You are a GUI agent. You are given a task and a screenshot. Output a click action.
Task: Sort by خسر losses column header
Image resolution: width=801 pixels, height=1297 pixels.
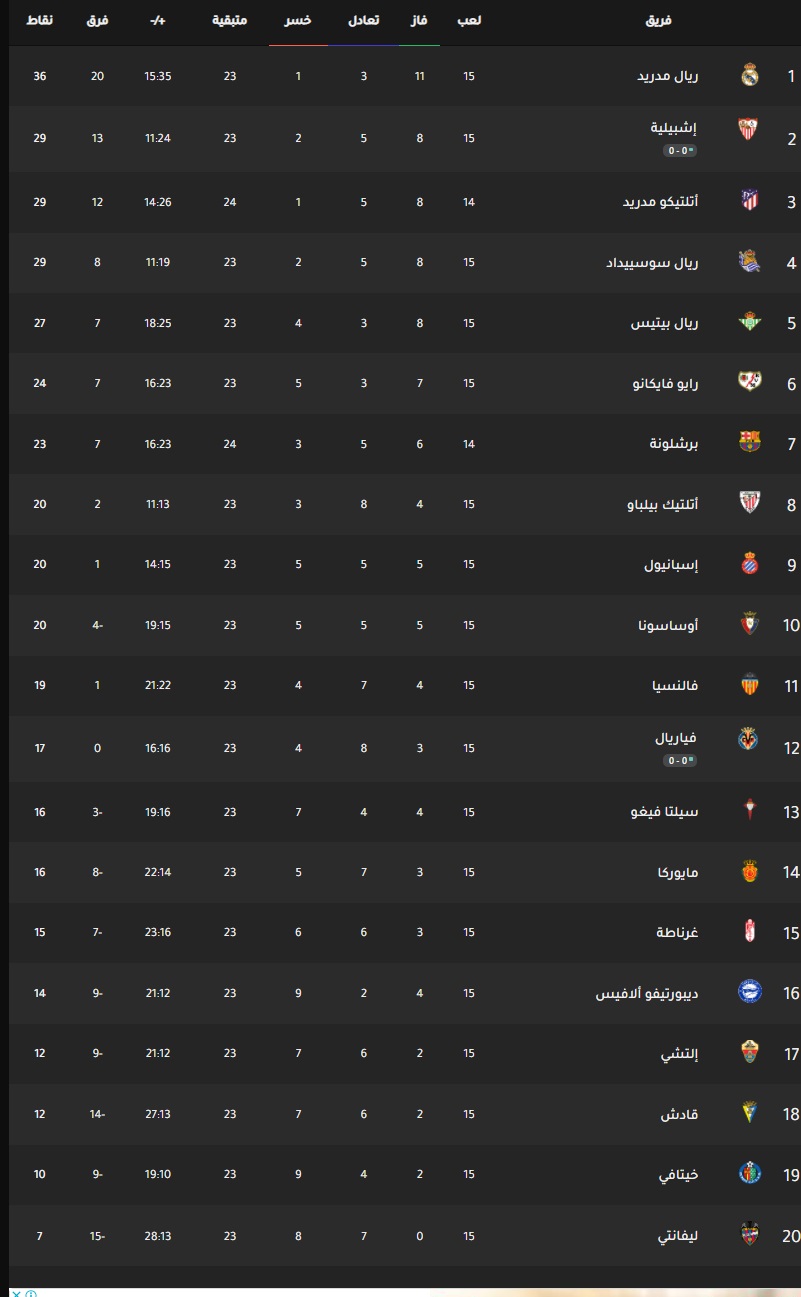point(298,20)
